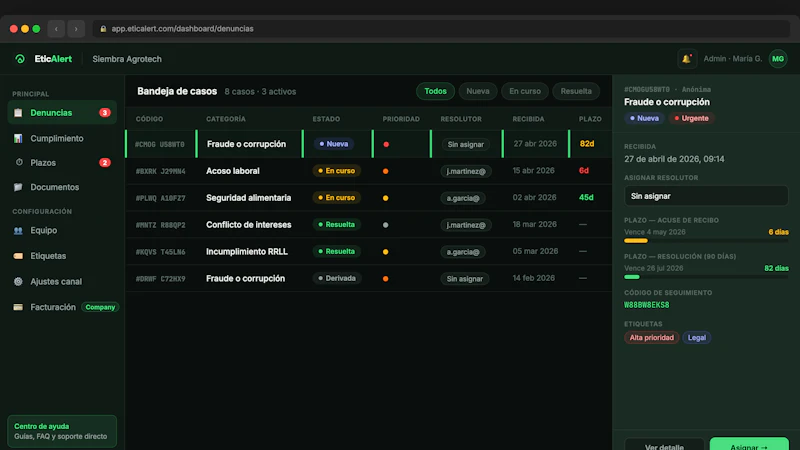Open the Centro de ayuda card

(x=62, y=431)
